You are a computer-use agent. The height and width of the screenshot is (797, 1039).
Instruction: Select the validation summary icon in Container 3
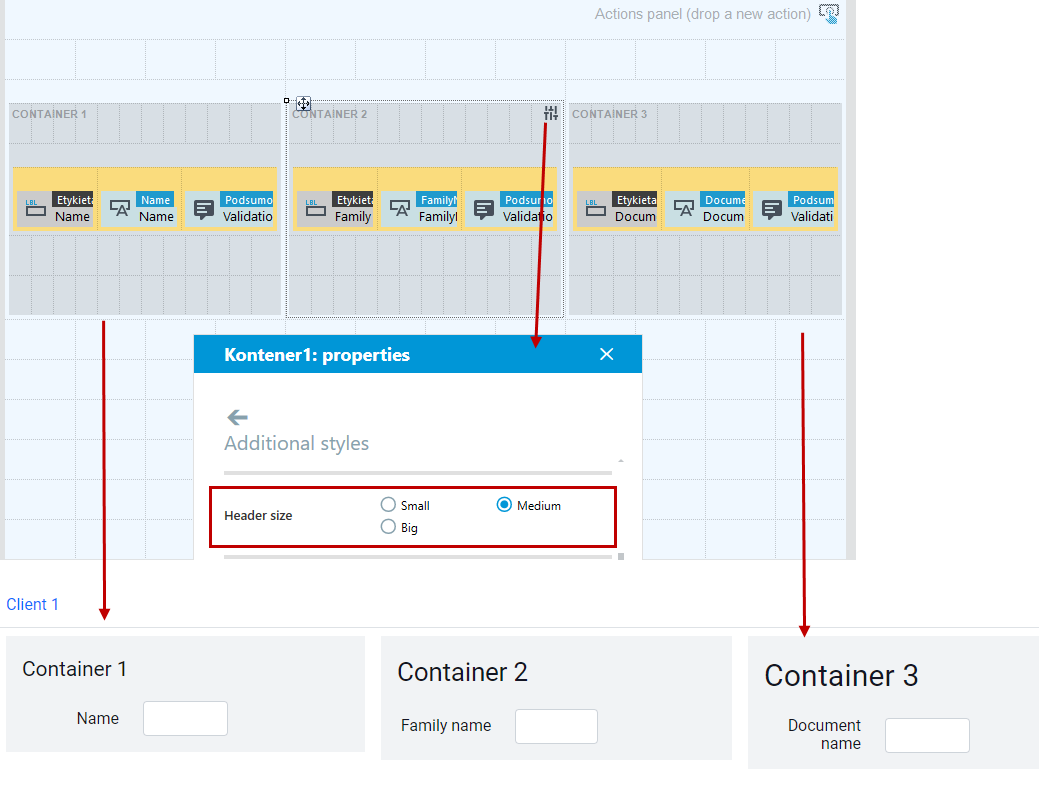pyautogui.click(x=772, y=209)
